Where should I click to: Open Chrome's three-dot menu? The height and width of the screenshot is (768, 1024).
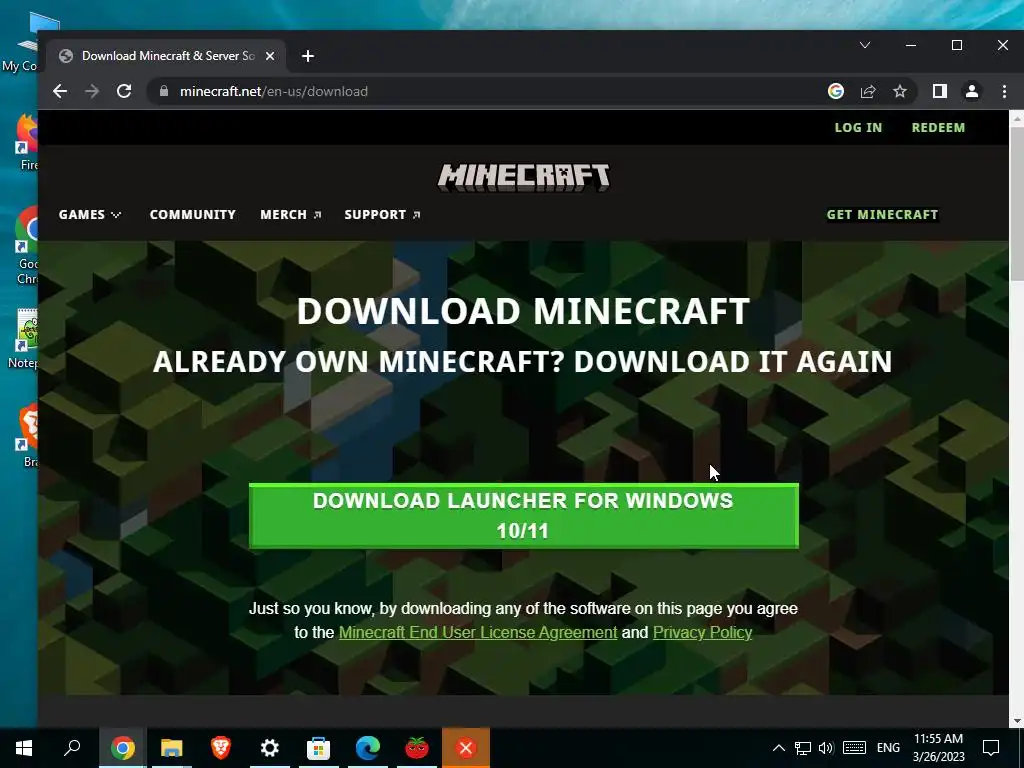(1004, 91)
